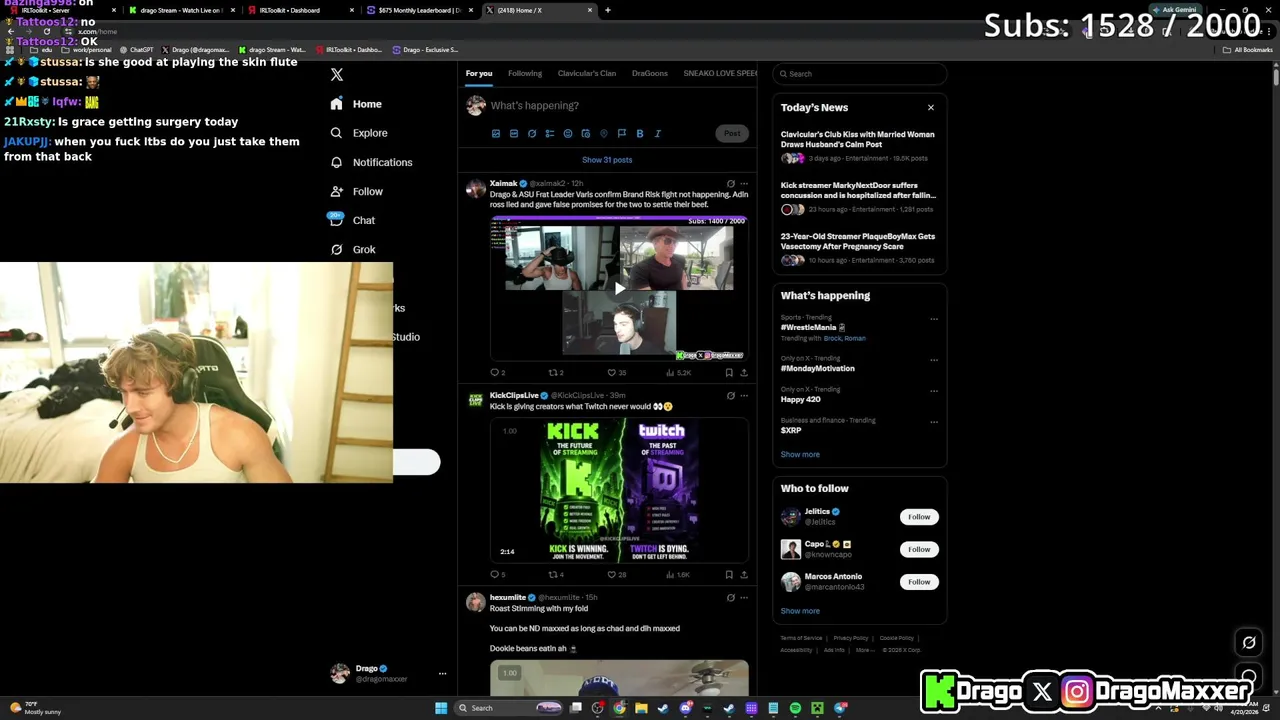Image resolution: width=1280 pixels, height=720 pixels.
Task: Open more options for #MondayMotivation trend
Action: [934, 359]
